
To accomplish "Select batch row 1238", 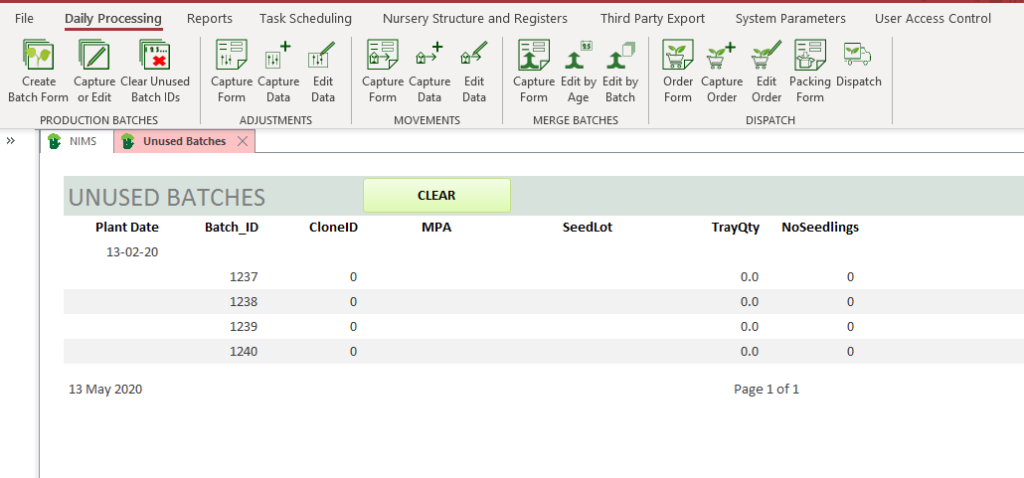I will click(x=244, y=302).
